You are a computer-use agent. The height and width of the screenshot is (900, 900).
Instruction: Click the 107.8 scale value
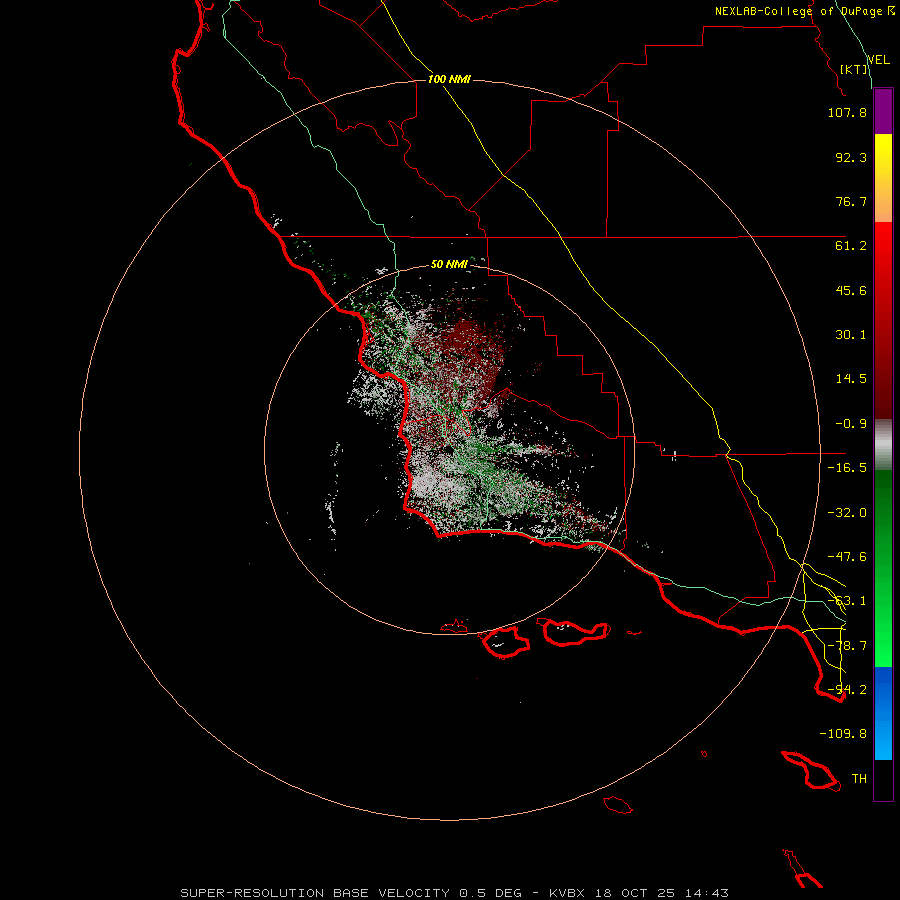click(x=847, y=112)
